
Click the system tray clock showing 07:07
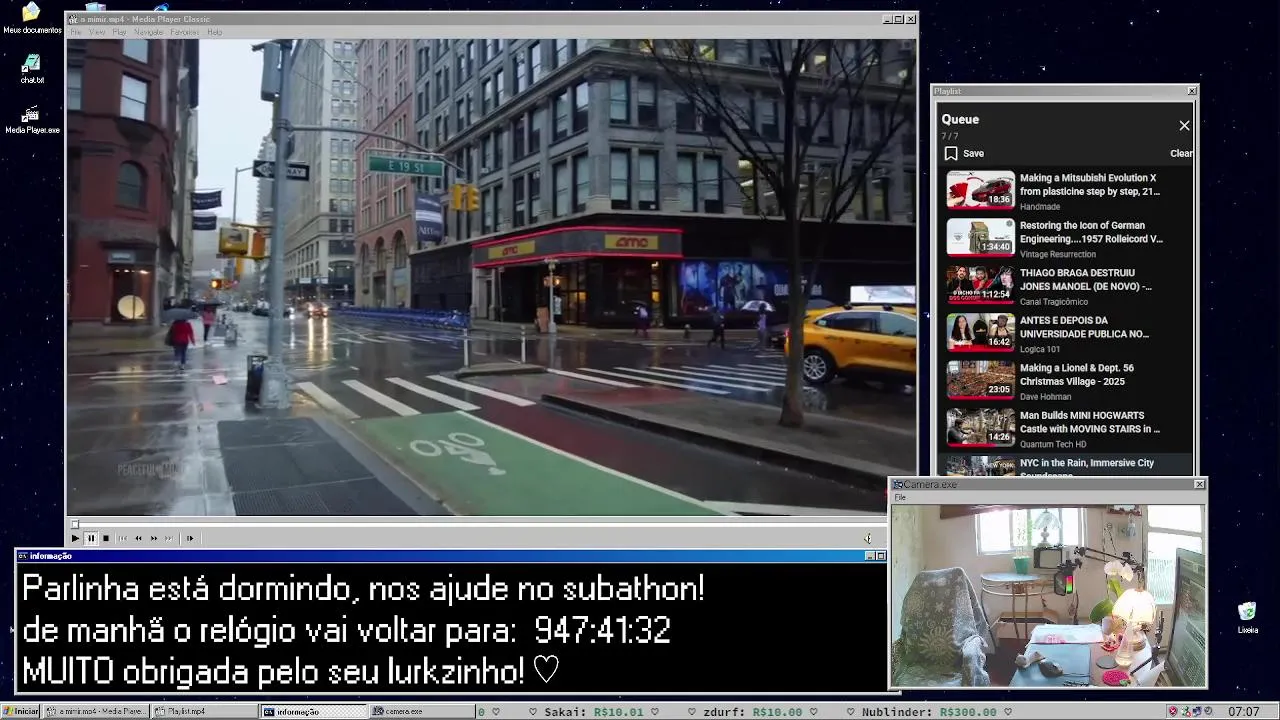click(x=1243, y=712)
